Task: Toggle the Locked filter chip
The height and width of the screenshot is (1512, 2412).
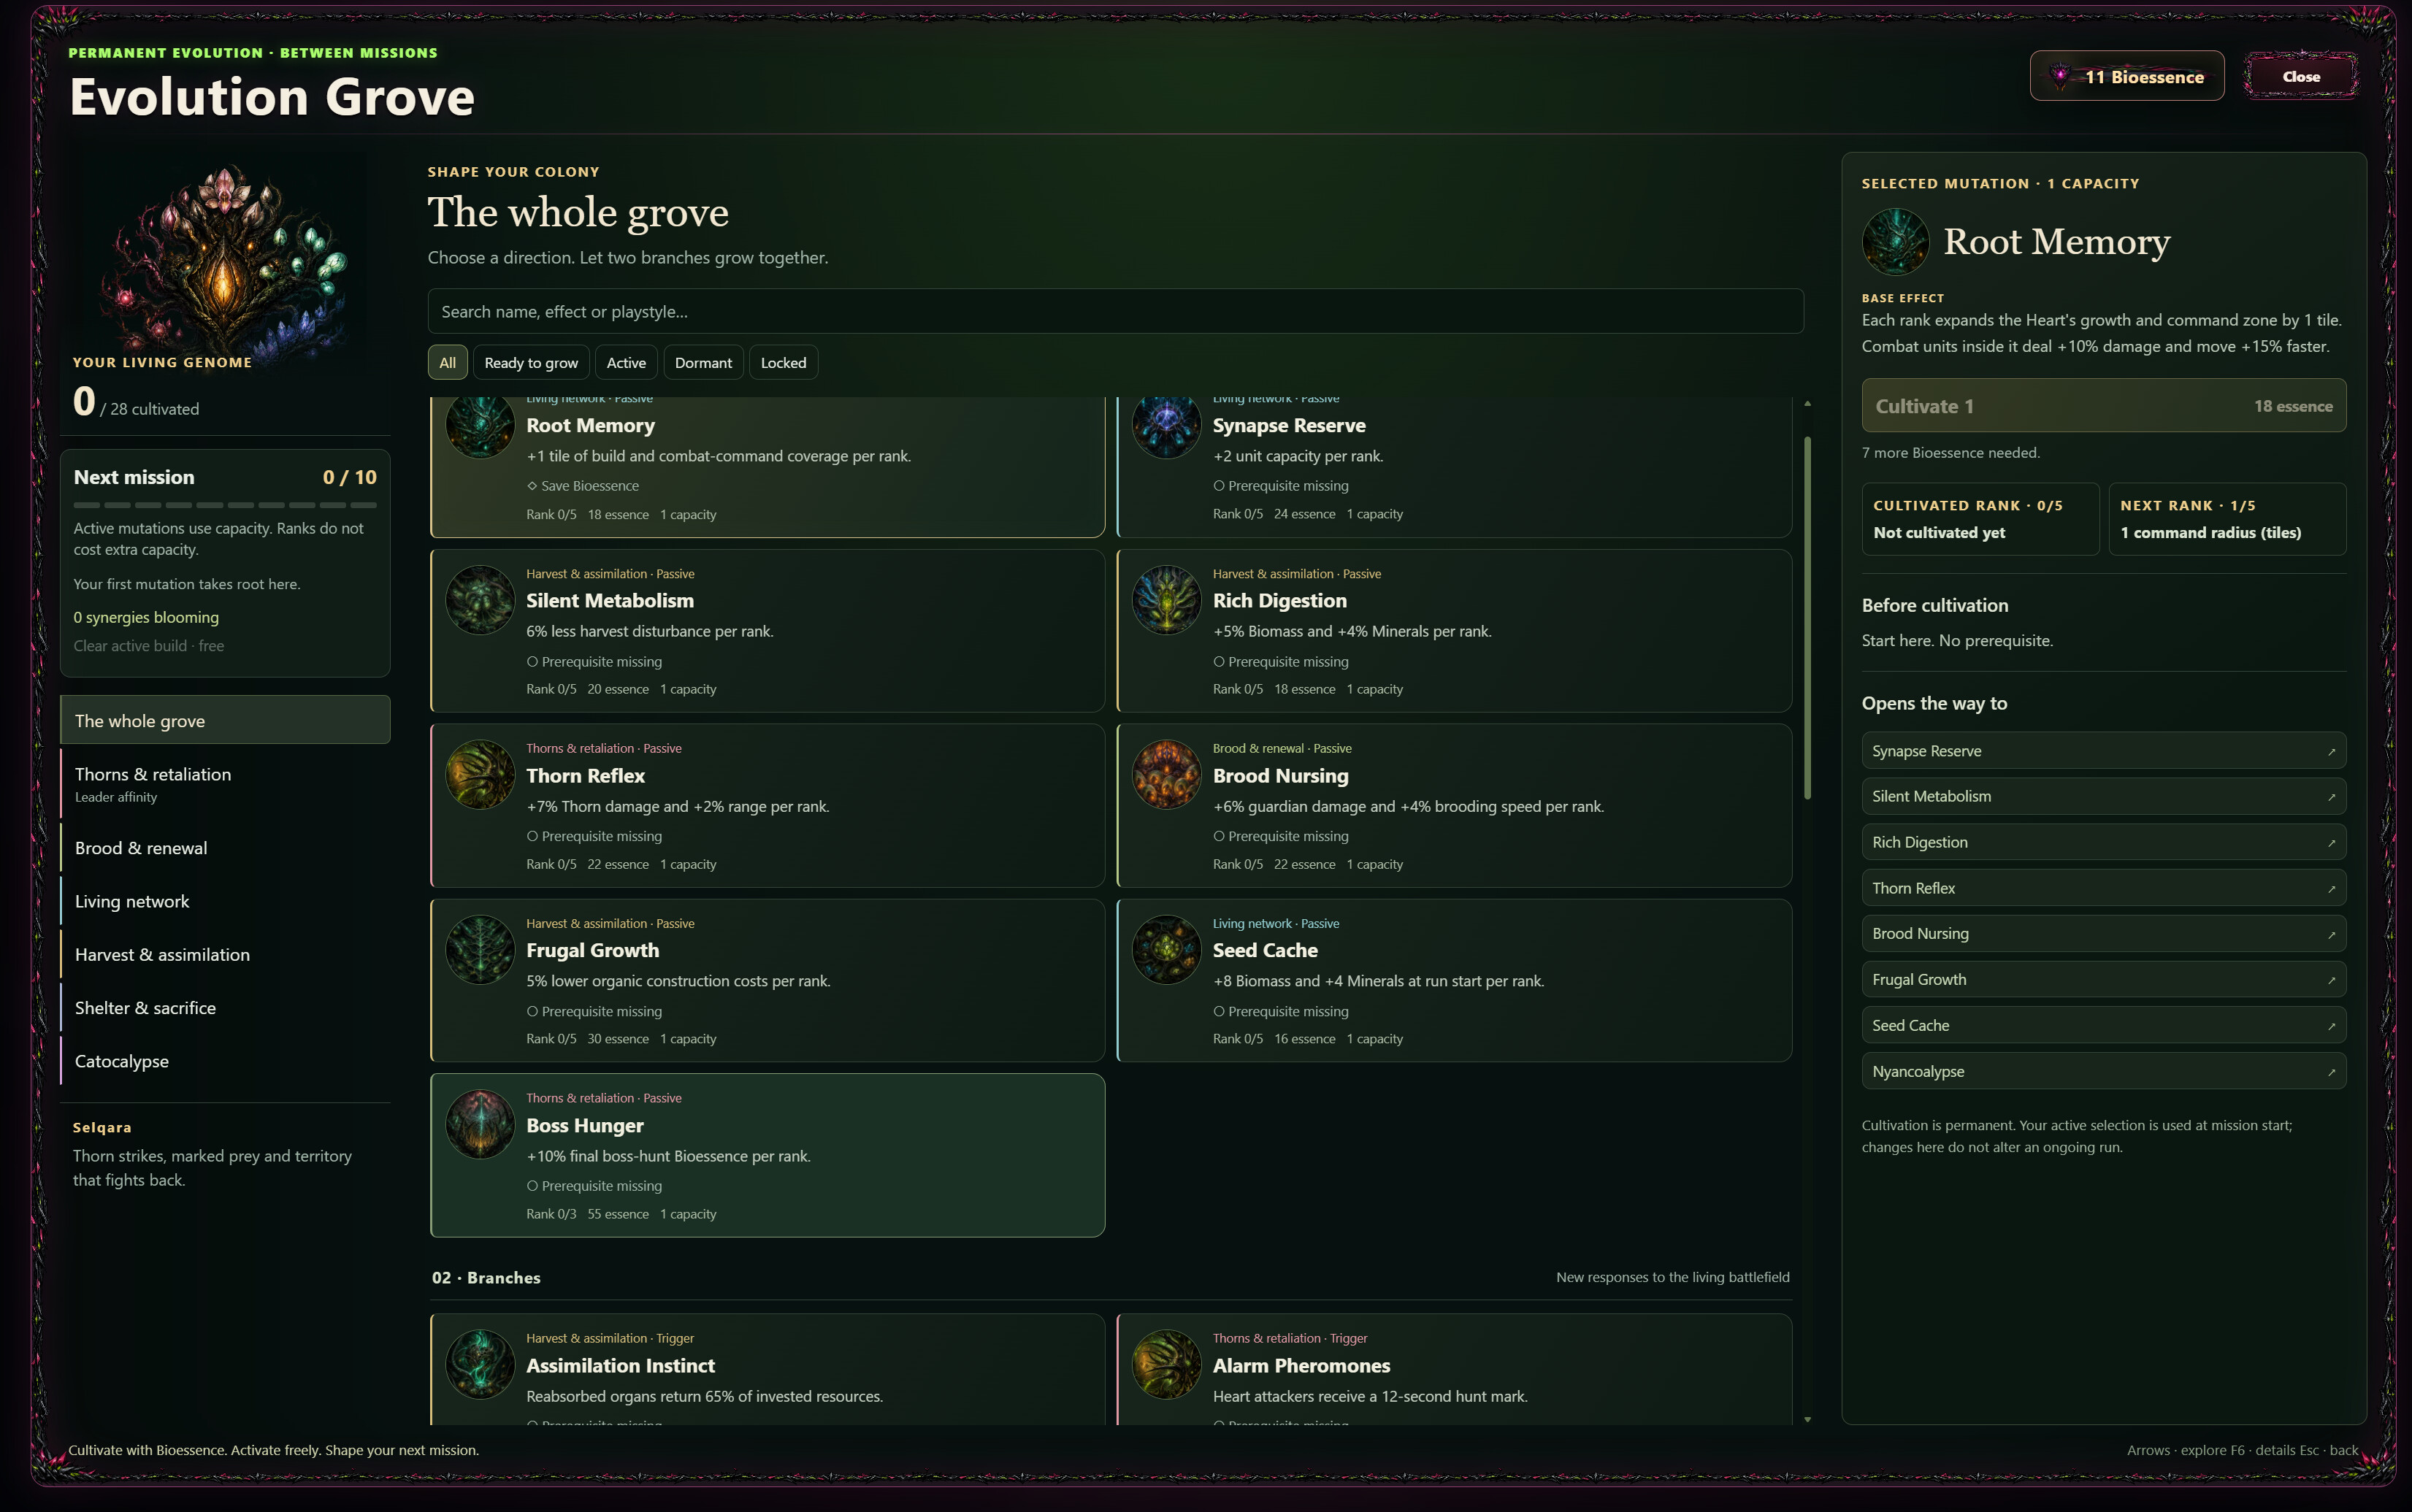Action: pyautogui.click(x=783, y=363)
